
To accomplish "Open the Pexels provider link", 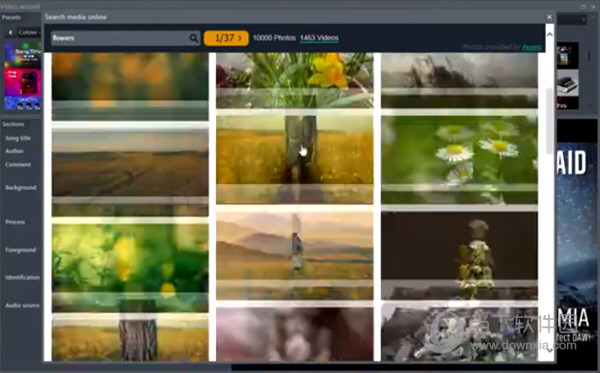I will (x=532, y=47).
